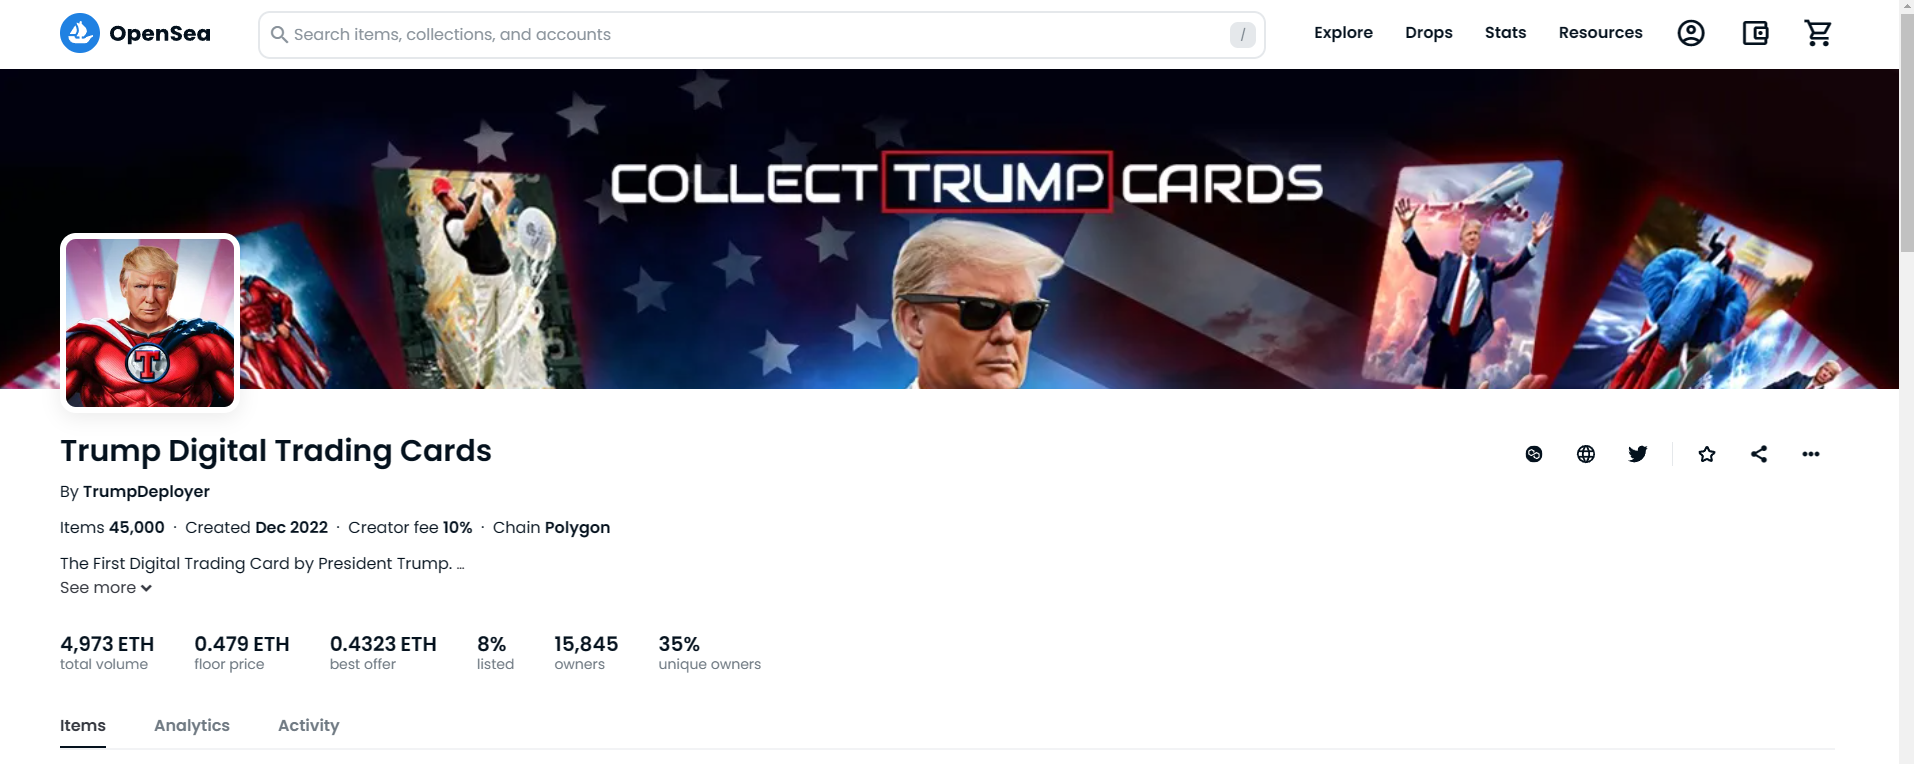Screen dimensions: 1914x764
Task: Open the collection website globe icon
Action: pyautogui.click(x=1586, y=454)
